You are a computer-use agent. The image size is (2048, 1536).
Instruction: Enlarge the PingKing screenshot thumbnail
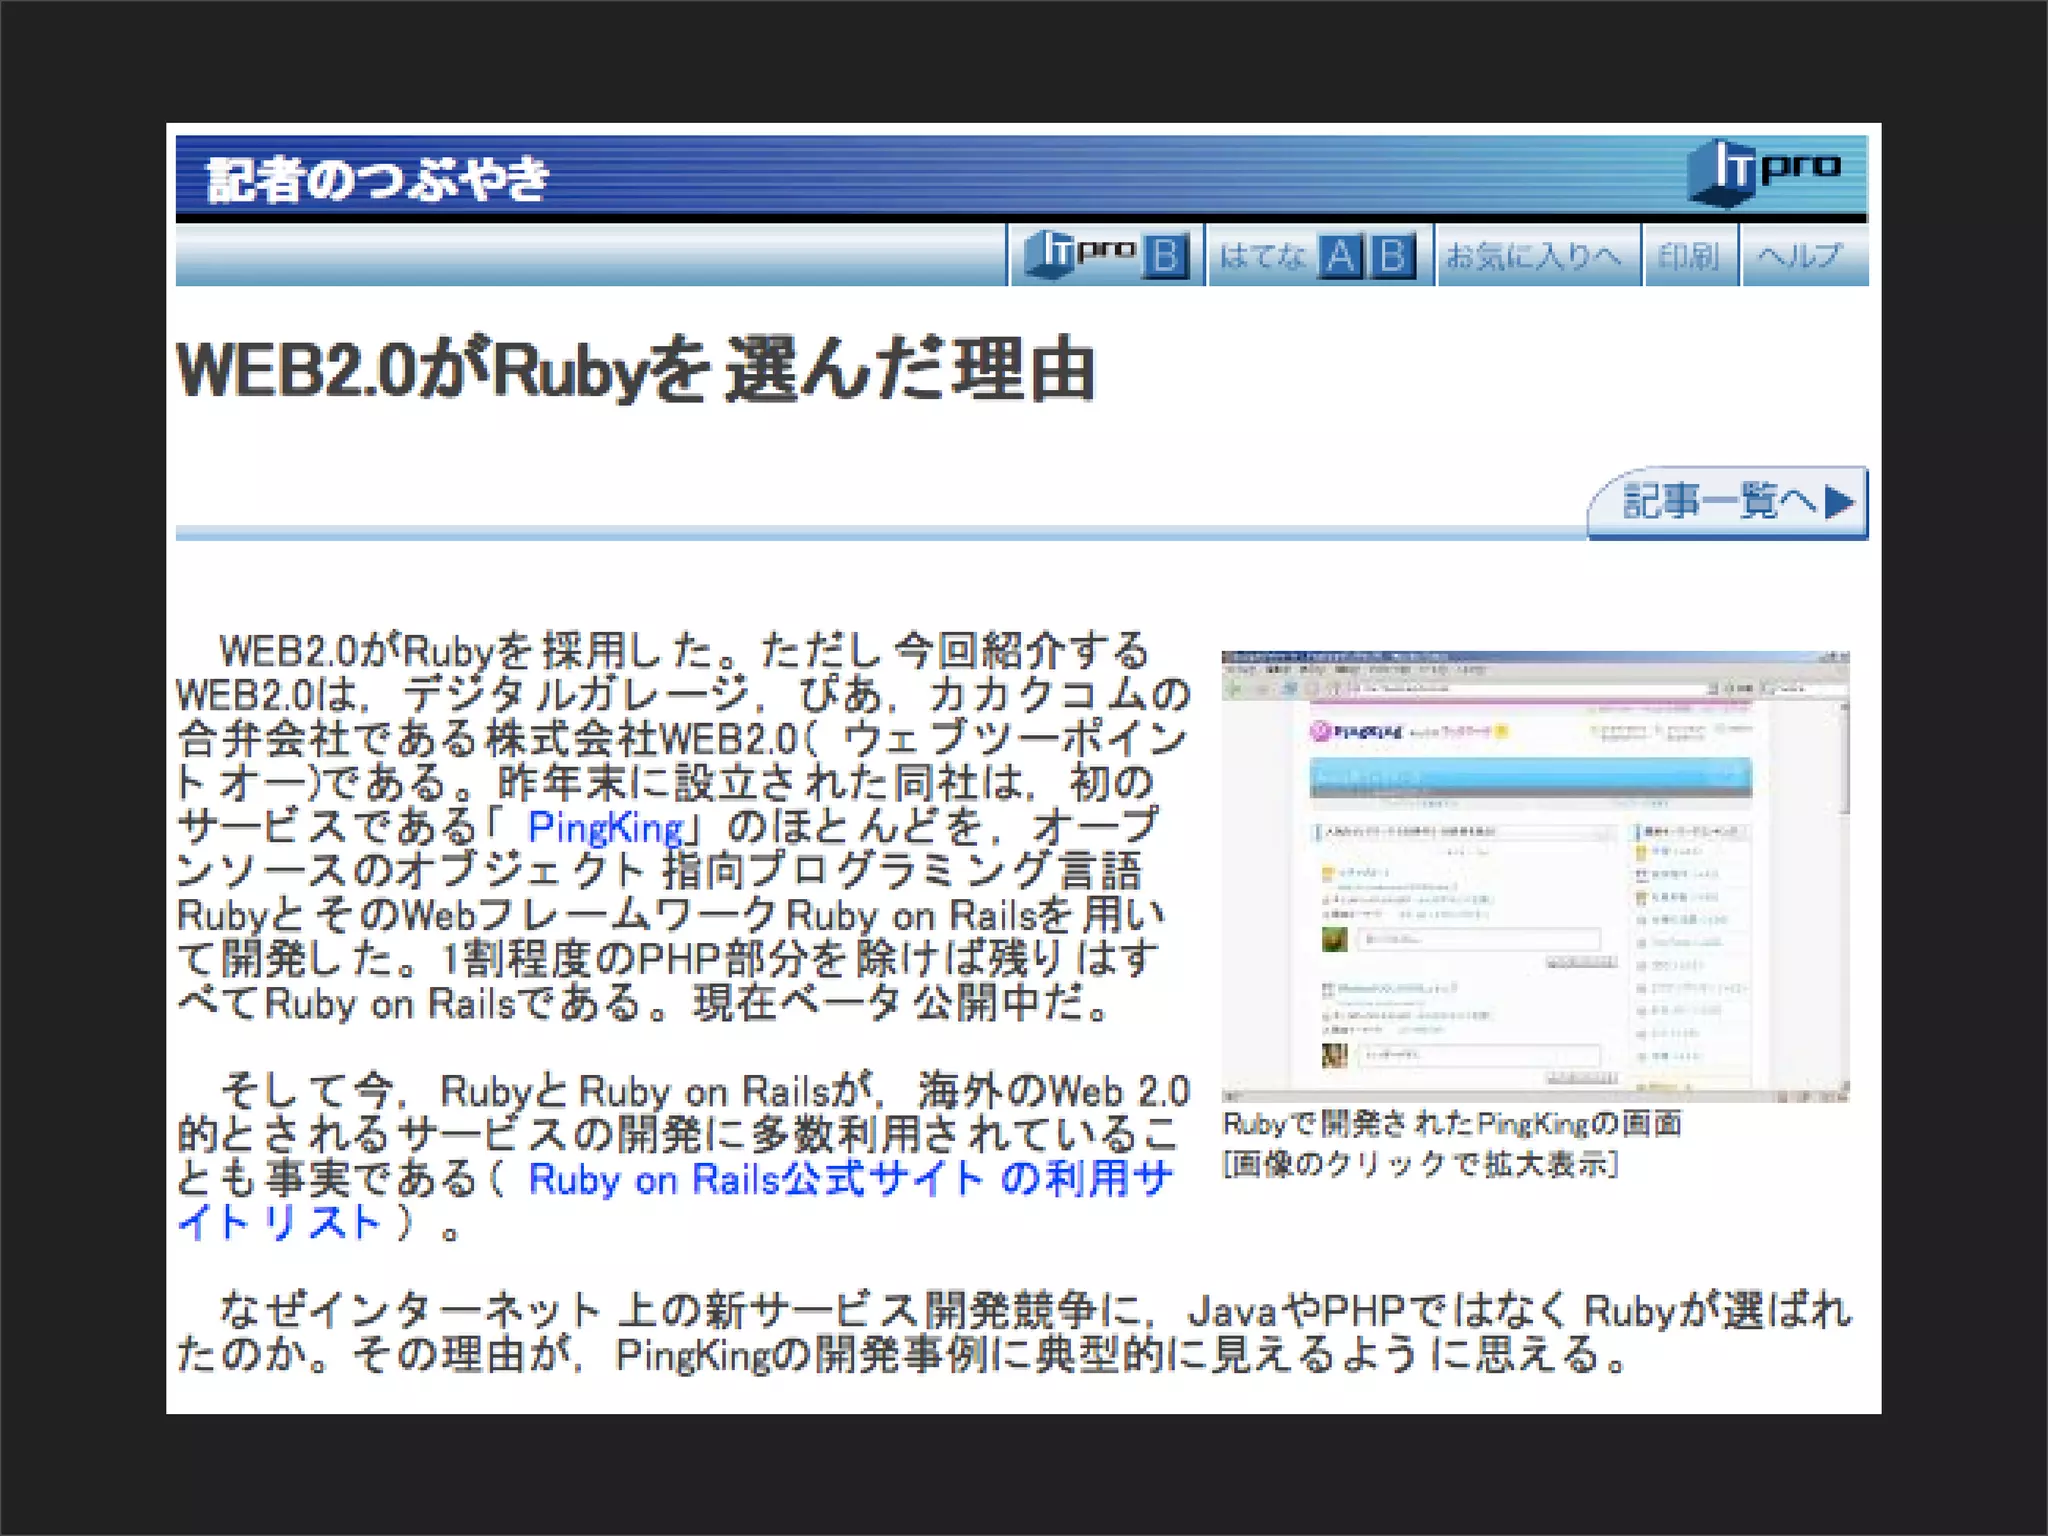(1535, 876)
